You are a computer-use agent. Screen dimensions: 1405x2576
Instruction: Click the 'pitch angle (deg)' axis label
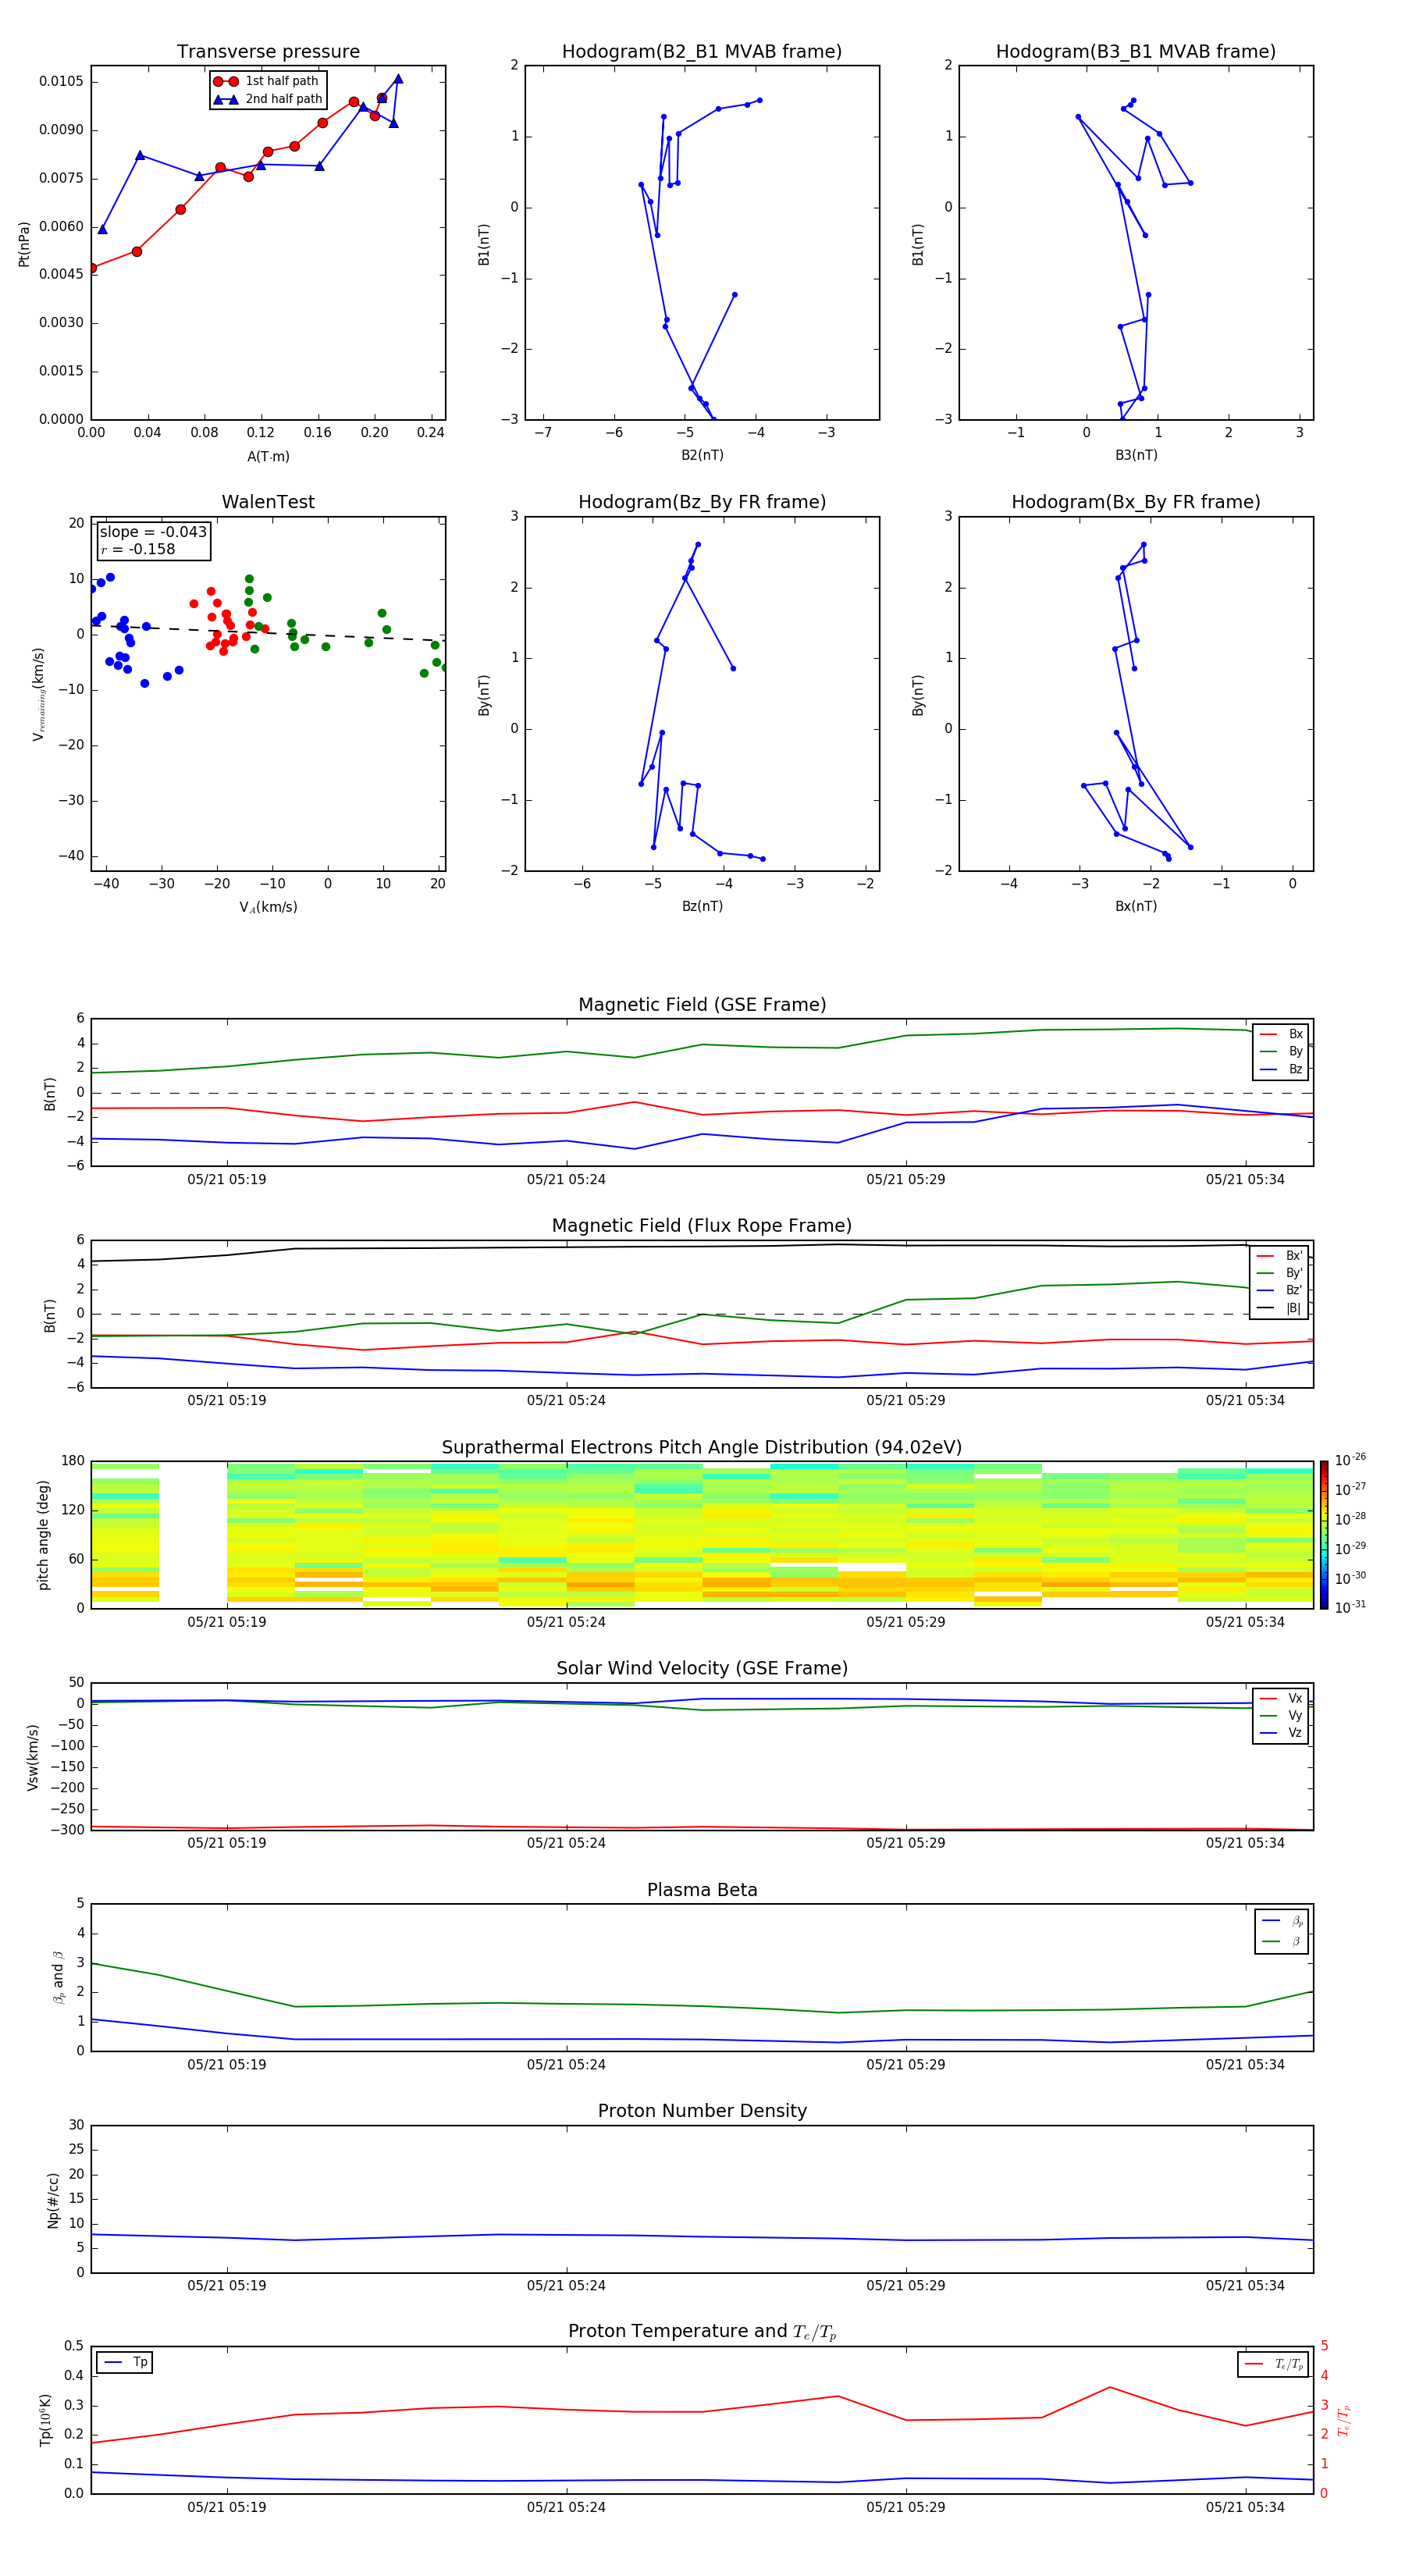[43, 1535]
